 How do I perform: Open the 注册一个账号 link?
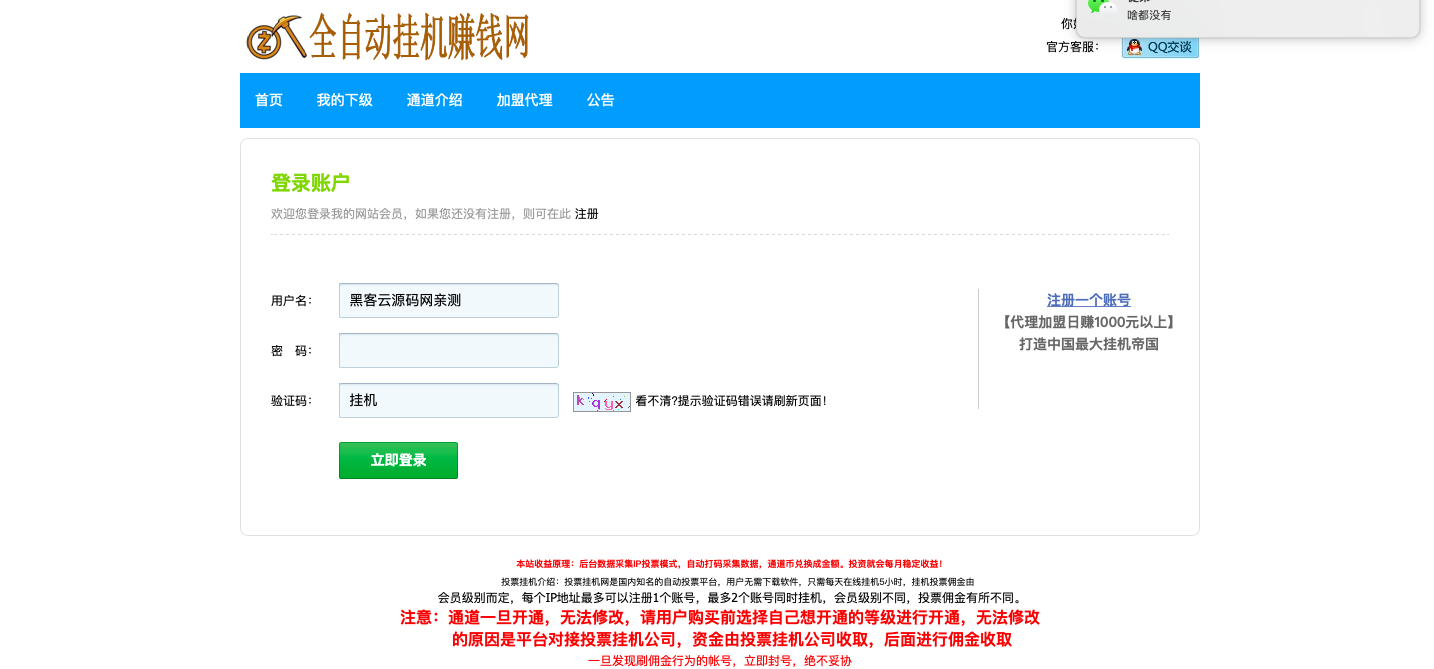1088,300
